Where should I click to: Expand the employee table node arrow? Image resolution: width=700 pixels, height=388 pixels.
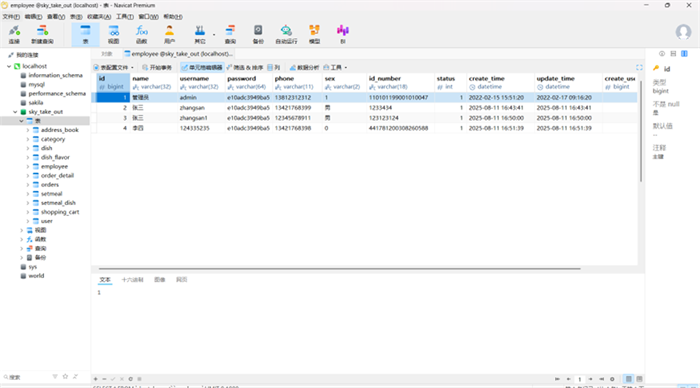[x=28, y=167]
